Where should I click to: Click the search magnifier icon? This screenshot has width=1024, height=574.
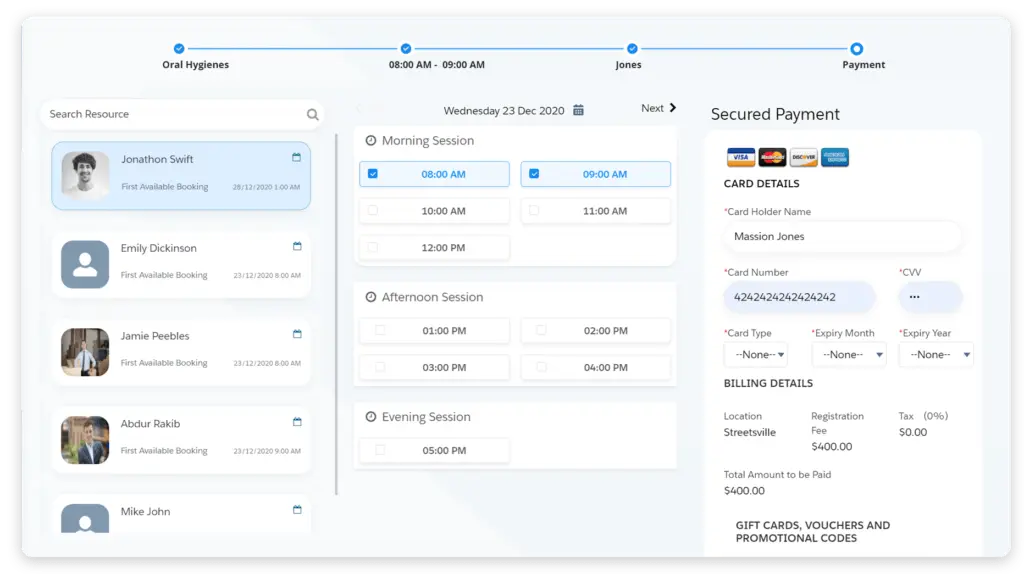point(313,114)
